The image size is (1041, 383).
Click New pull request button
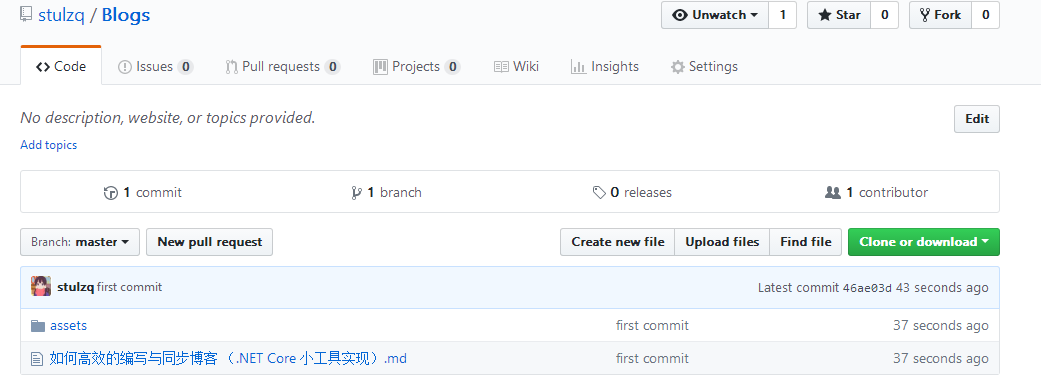(x=210, y=242)
